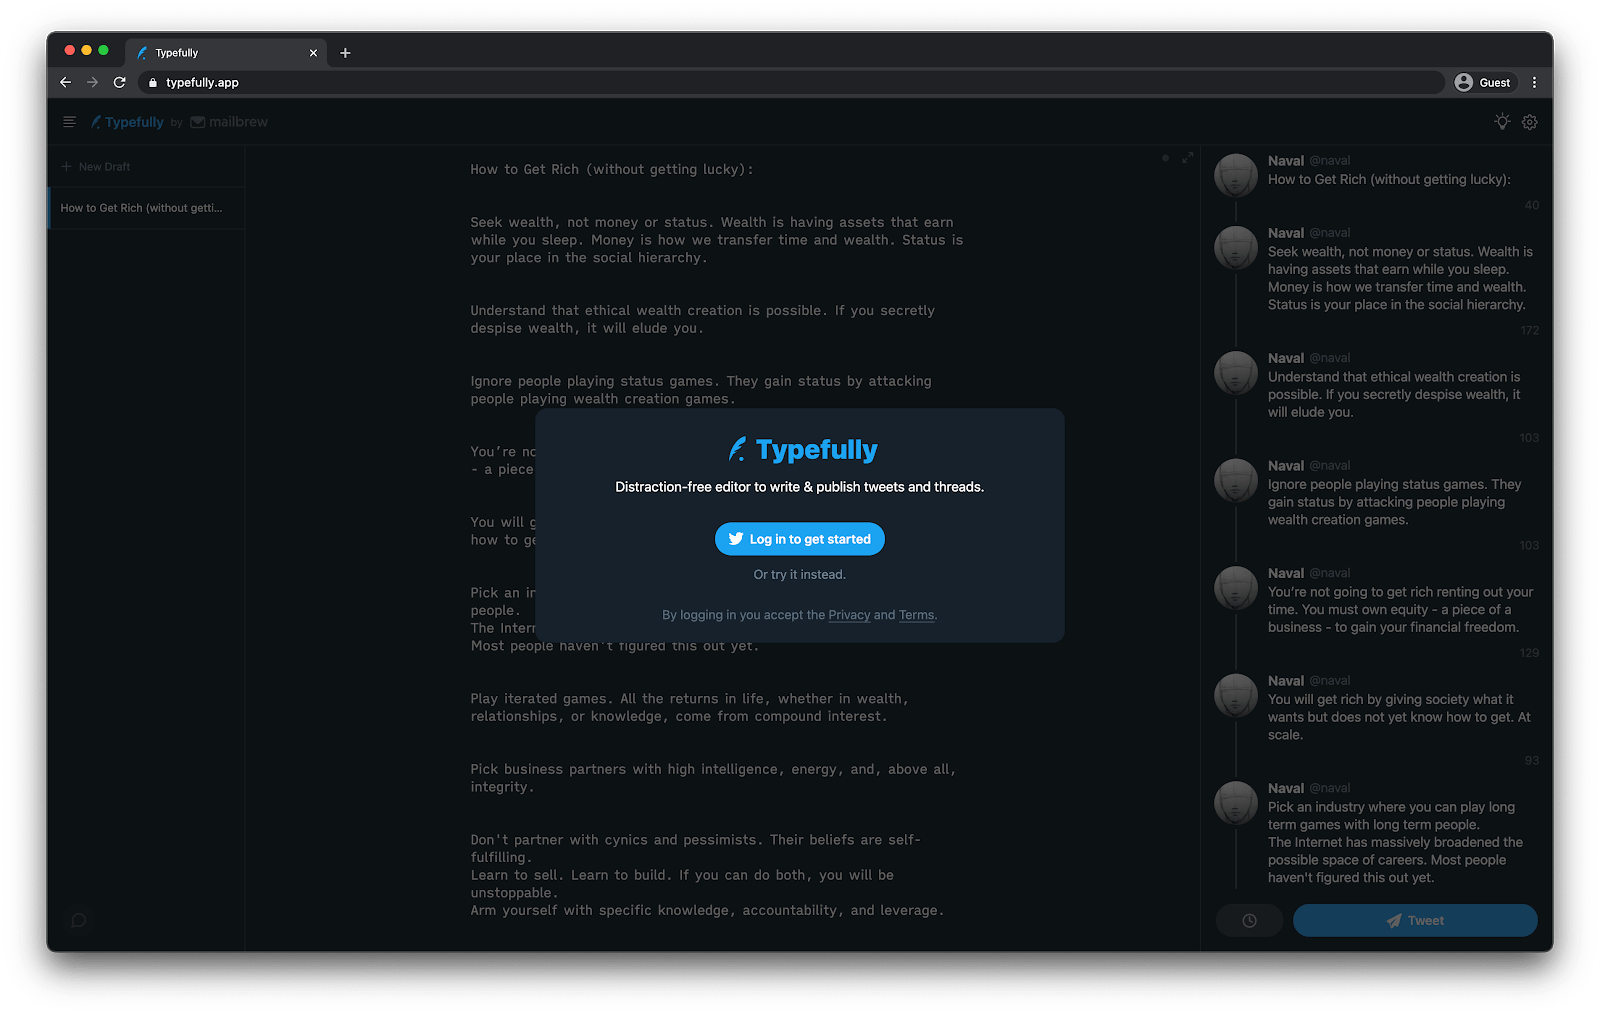The image size is (1600, 1014).
Task: Open the Terms link in dialog
Action: click(916, 615)
